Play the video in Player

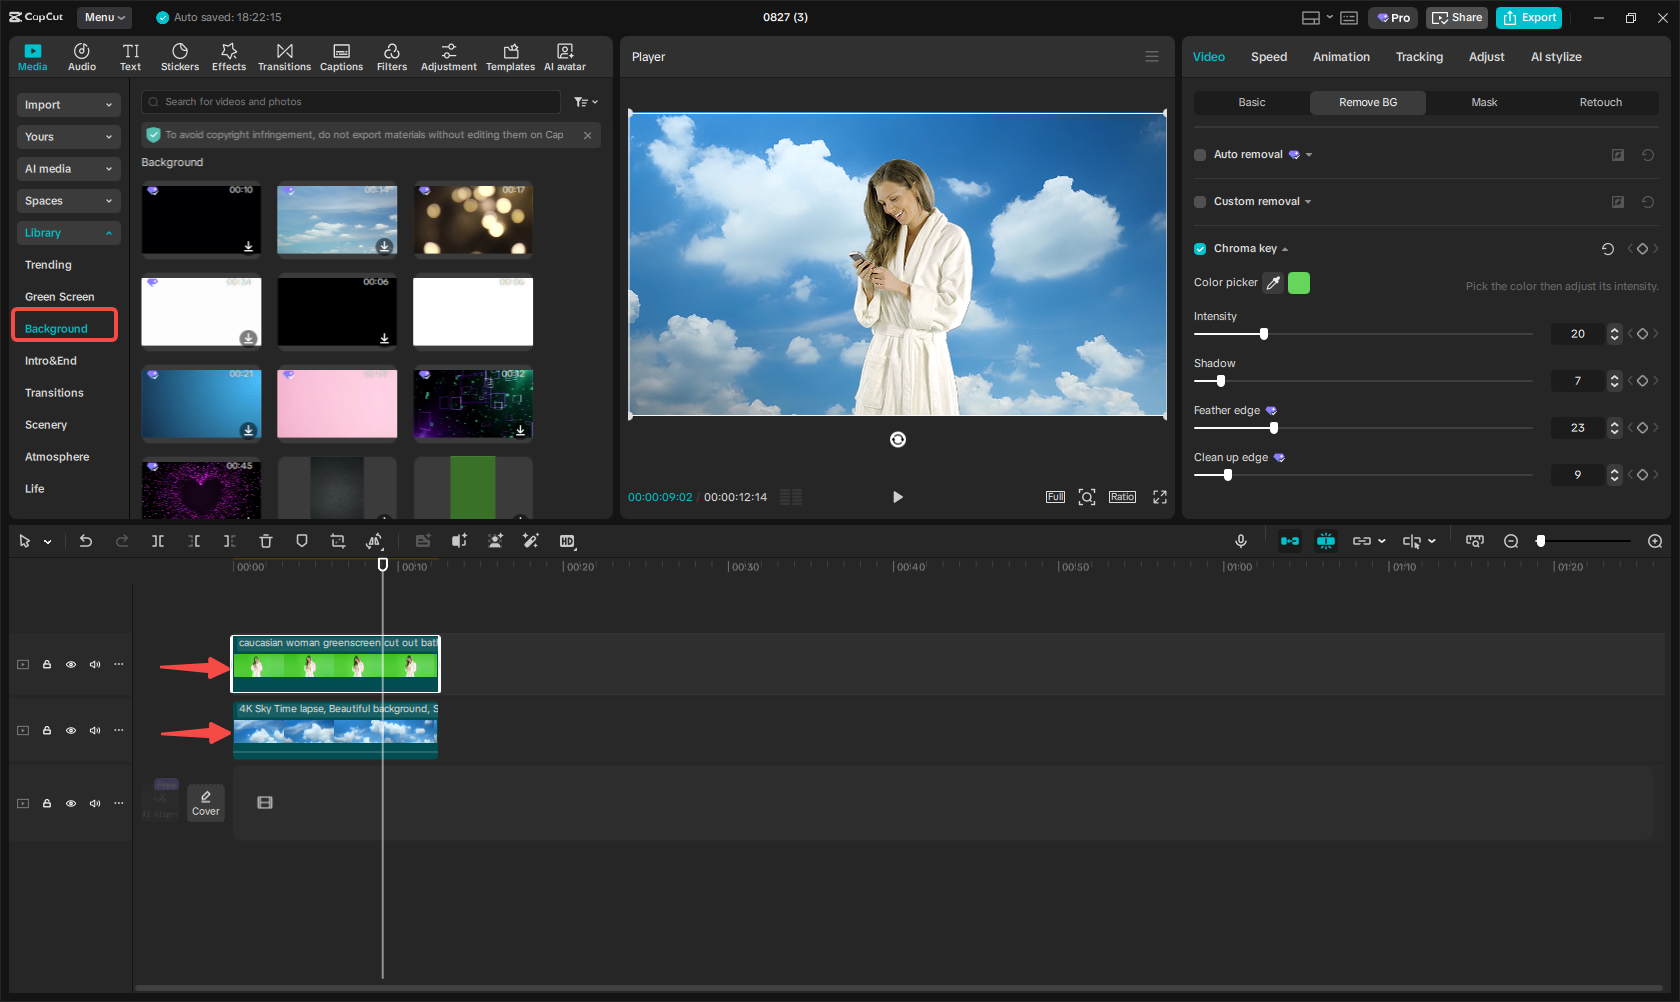click(x=897, y=497)
